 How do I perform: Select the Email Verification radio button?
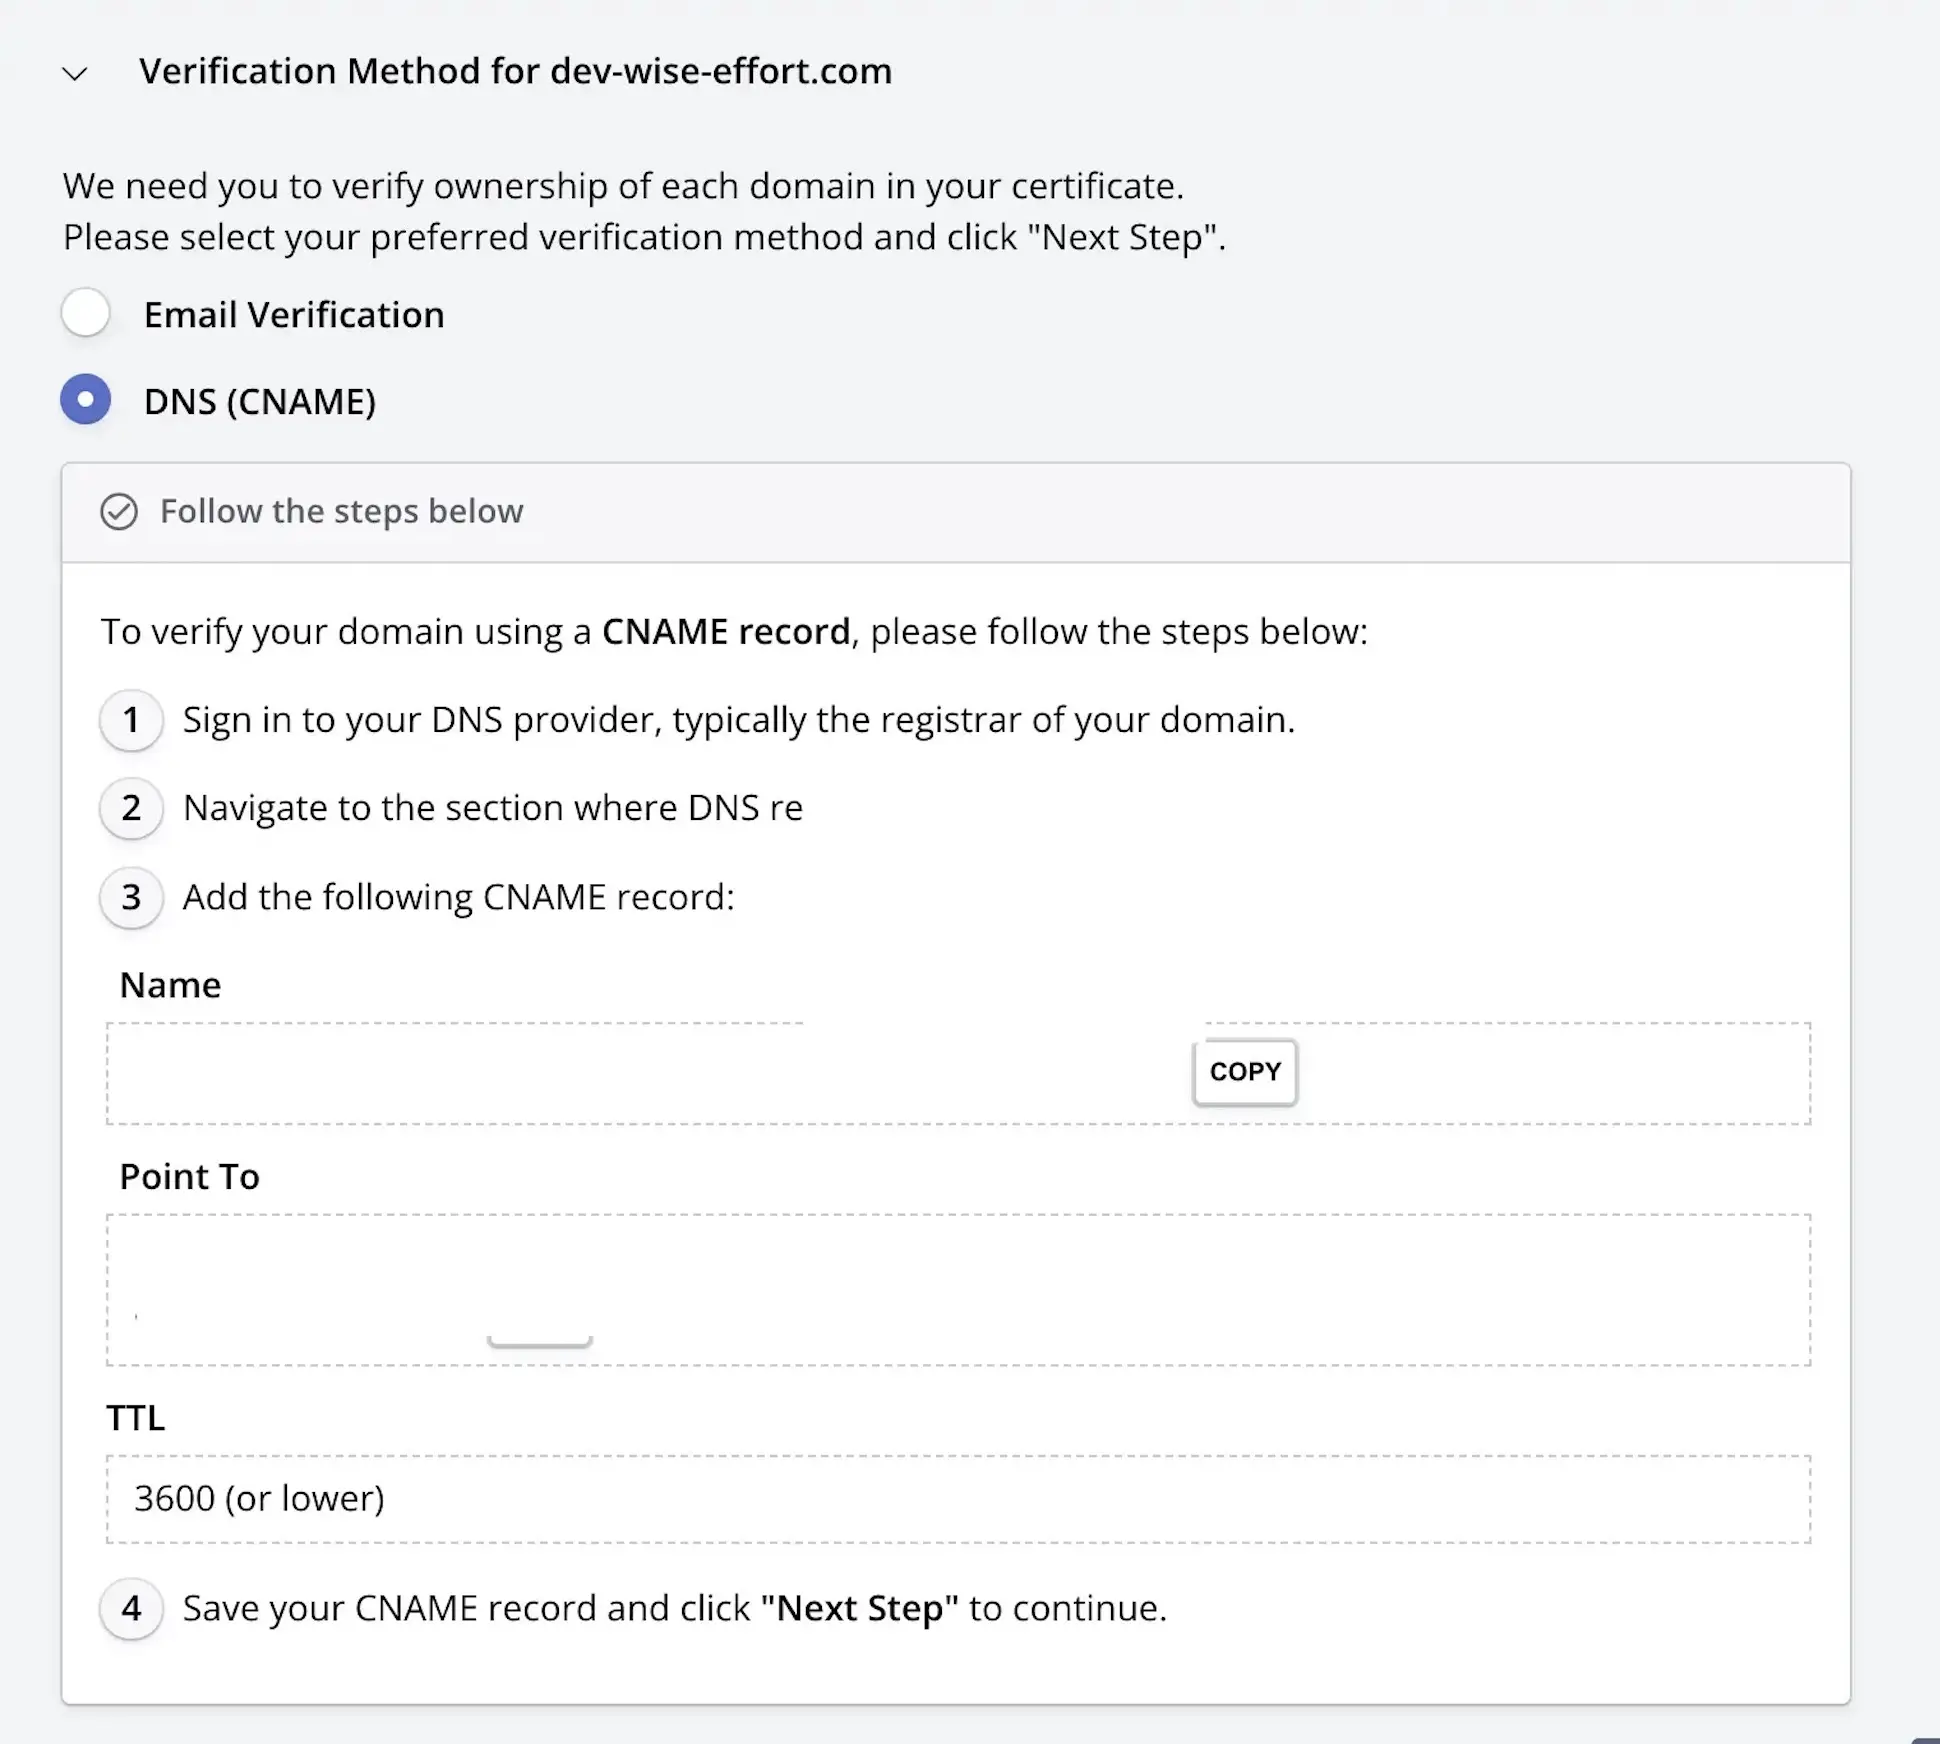click(x=86, y=313)
